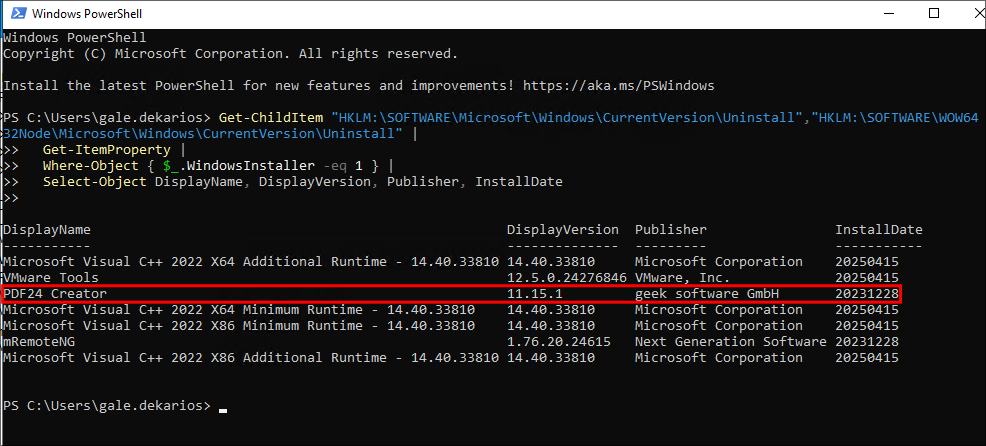986x446 pixels.
Task: Click the Copyright Microsoft Corporation line
Action: point(230,53)
